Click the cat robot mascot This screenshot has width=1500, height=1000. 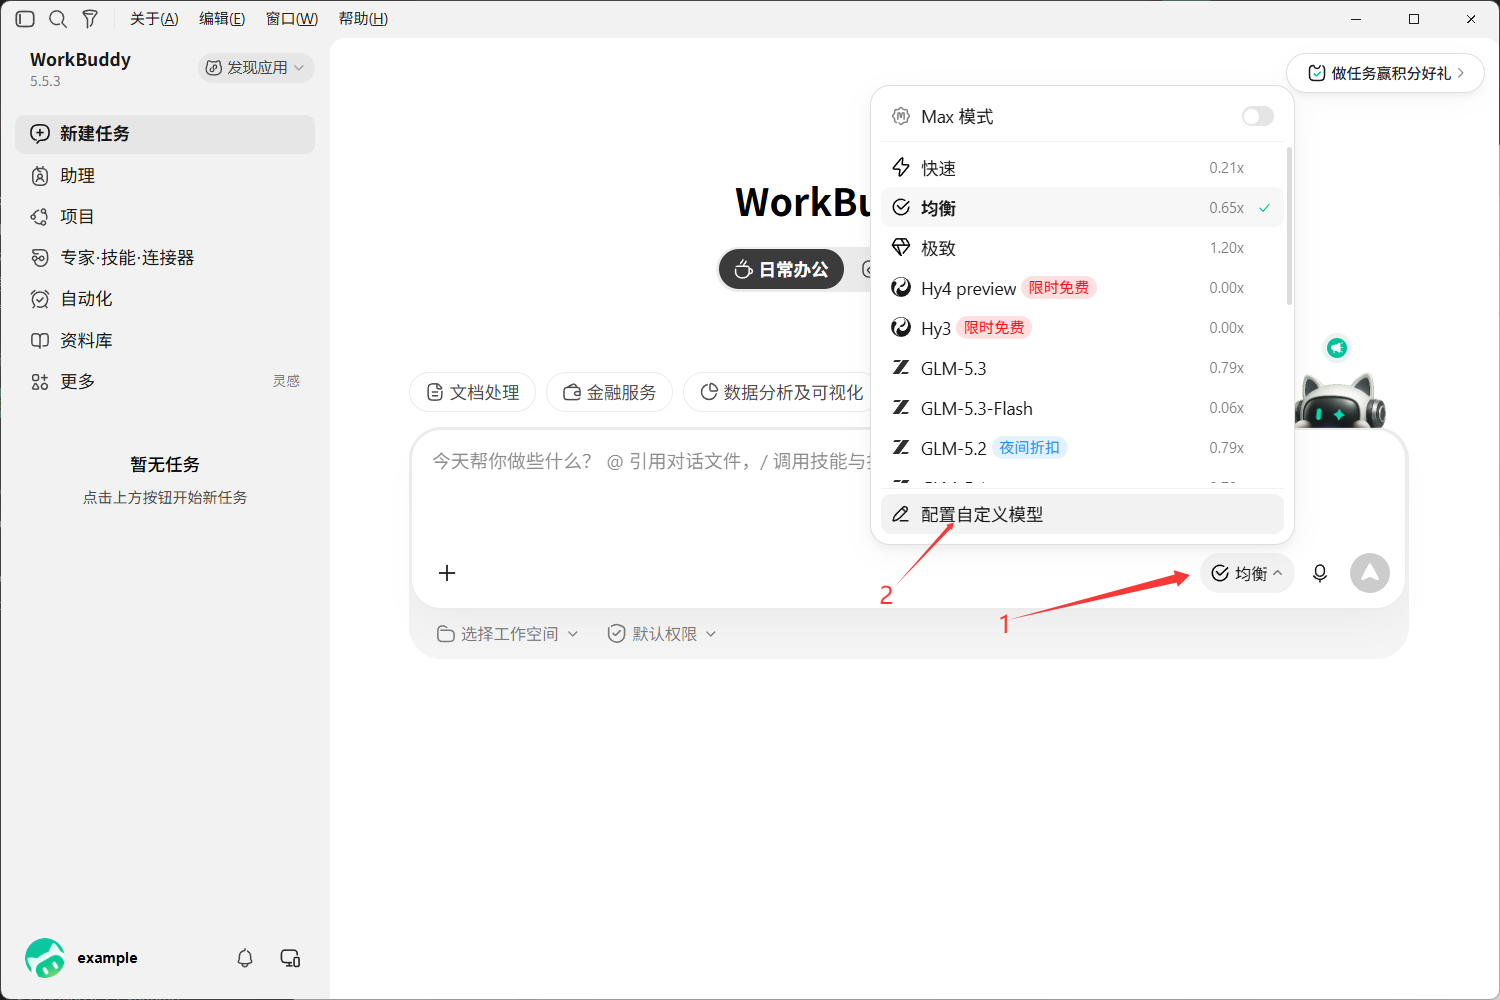tap(1340, 401)
